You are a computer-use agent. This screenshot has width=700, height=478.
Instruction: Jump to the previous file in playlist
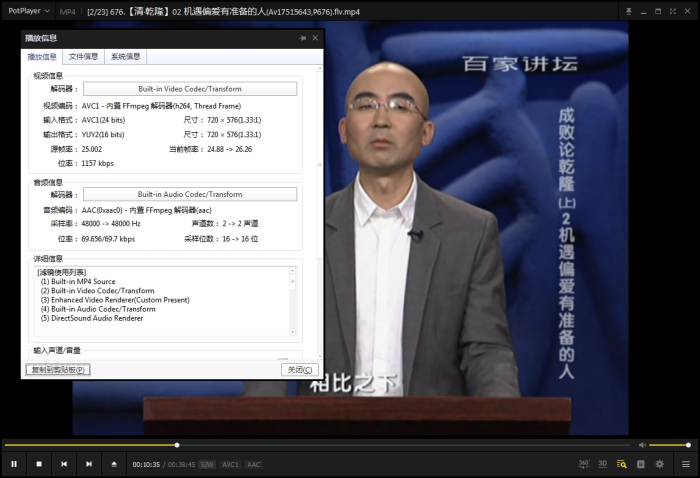64,464
